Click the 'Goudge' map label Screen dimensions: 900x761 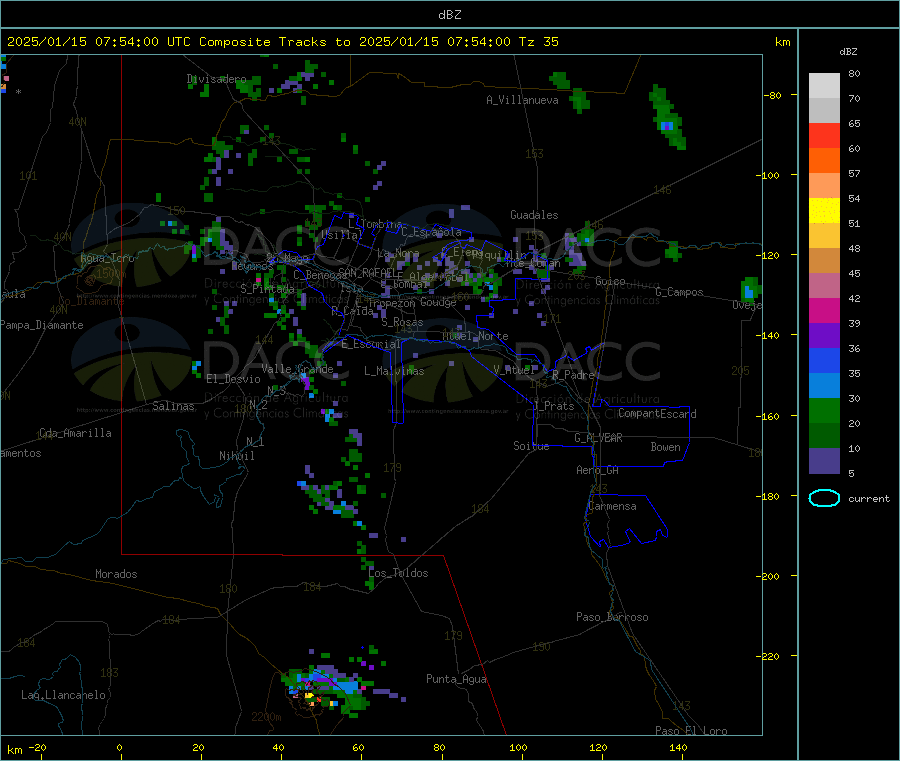click(x=438, y=302)
